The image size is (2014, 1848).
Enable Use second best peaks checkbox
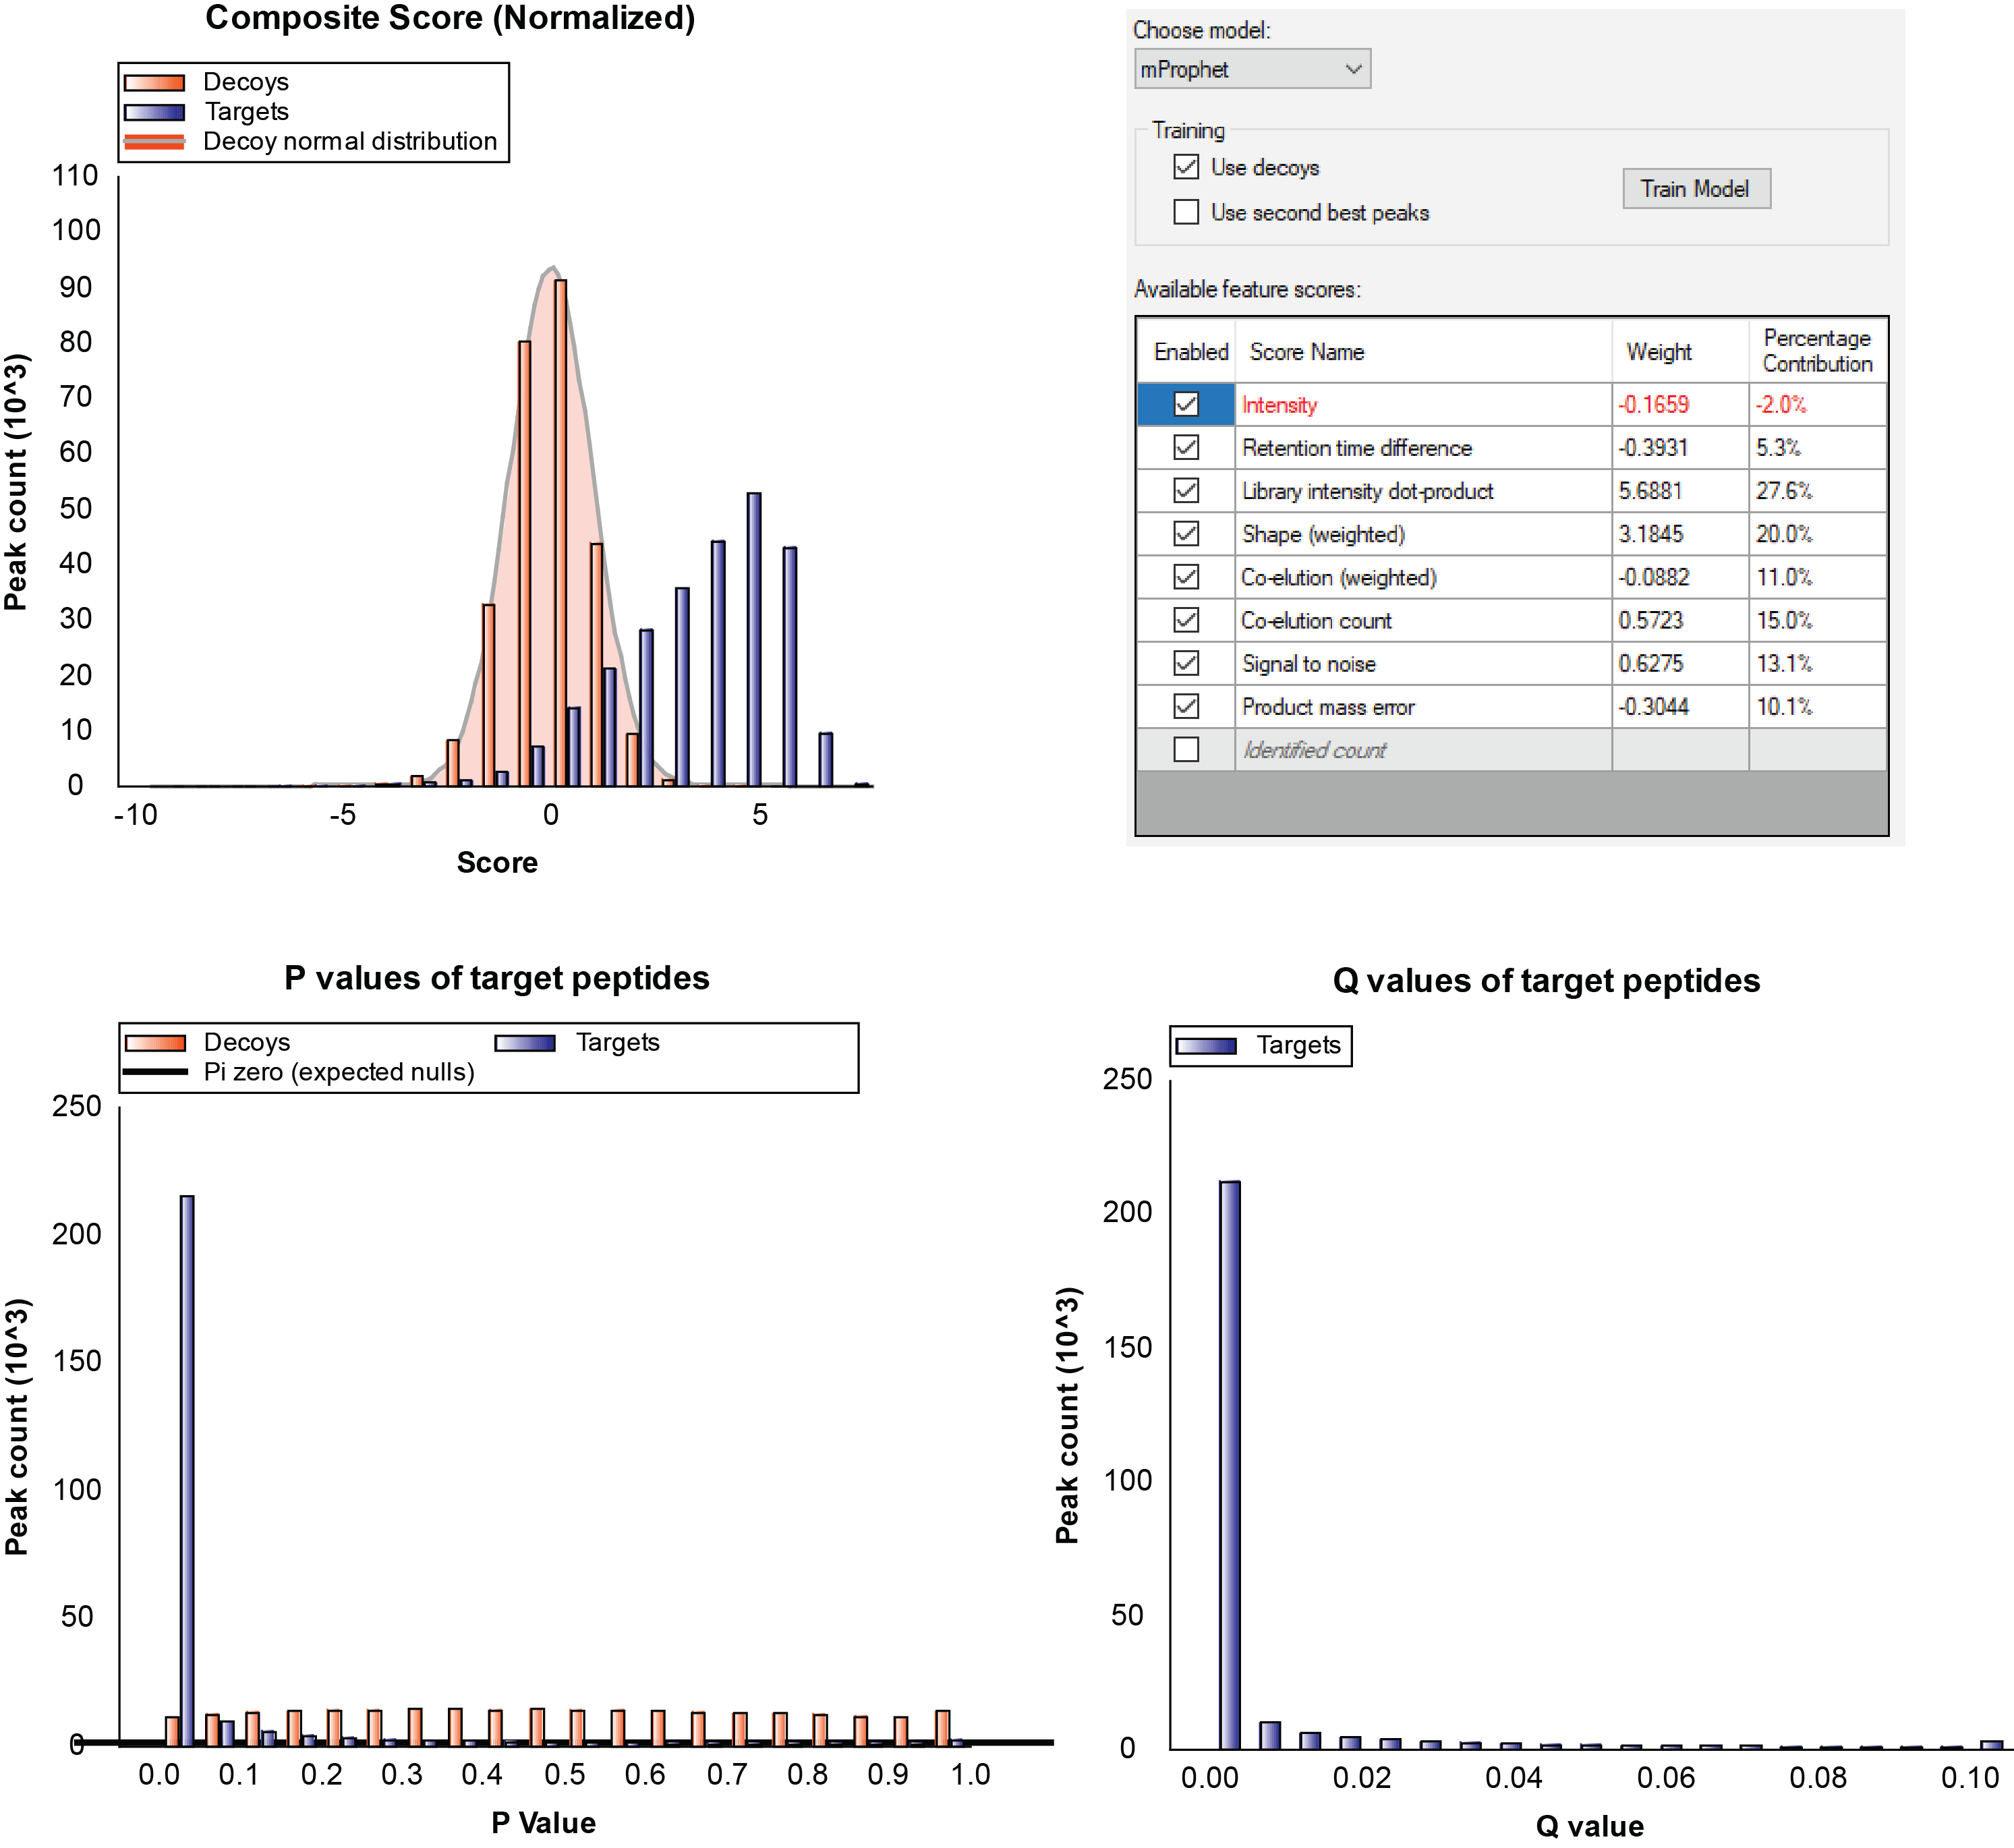click(x=1186, y=212)
